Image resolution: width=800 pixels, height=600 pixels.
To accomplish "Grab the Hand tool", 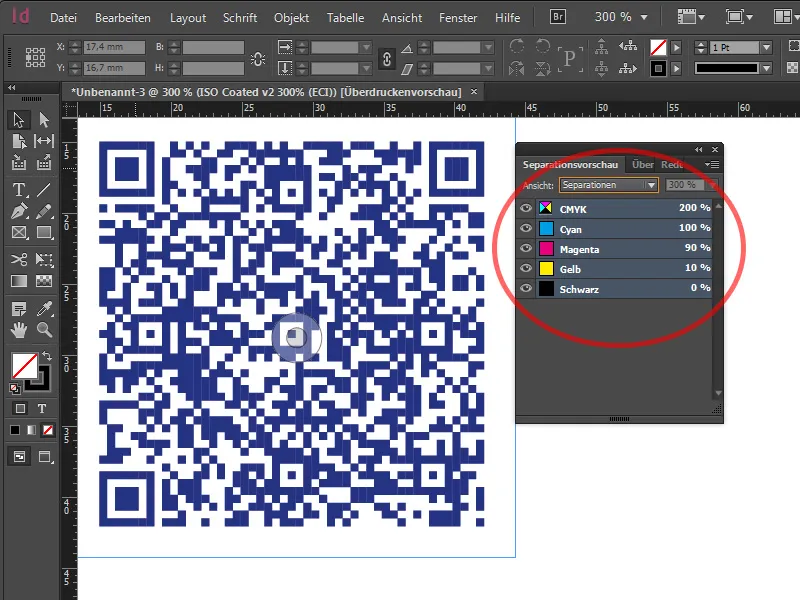I will [x=18, y=328].
